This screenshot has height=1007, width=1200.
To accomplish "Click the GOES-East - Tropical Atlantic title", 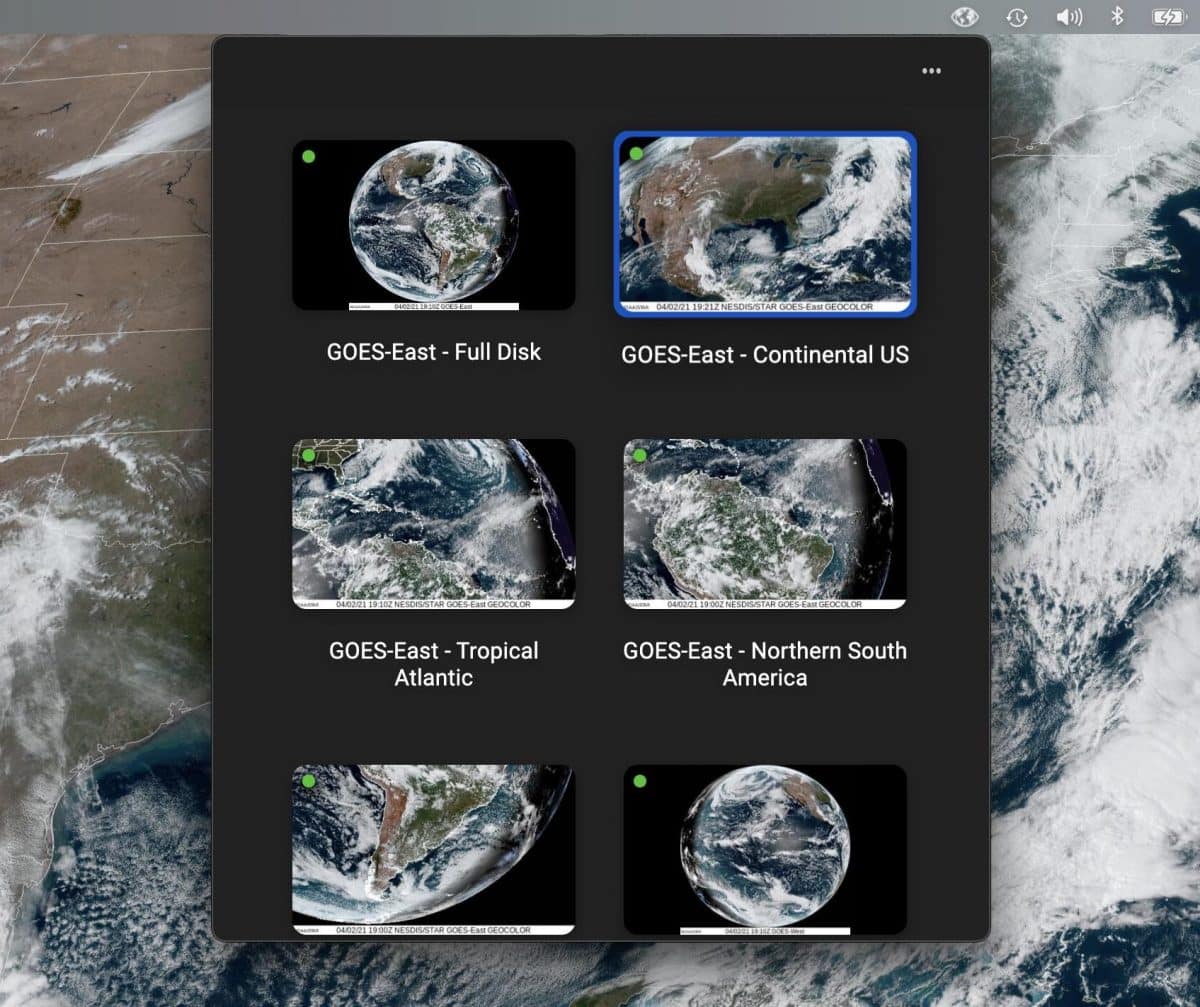I will [x=434, y=664].
